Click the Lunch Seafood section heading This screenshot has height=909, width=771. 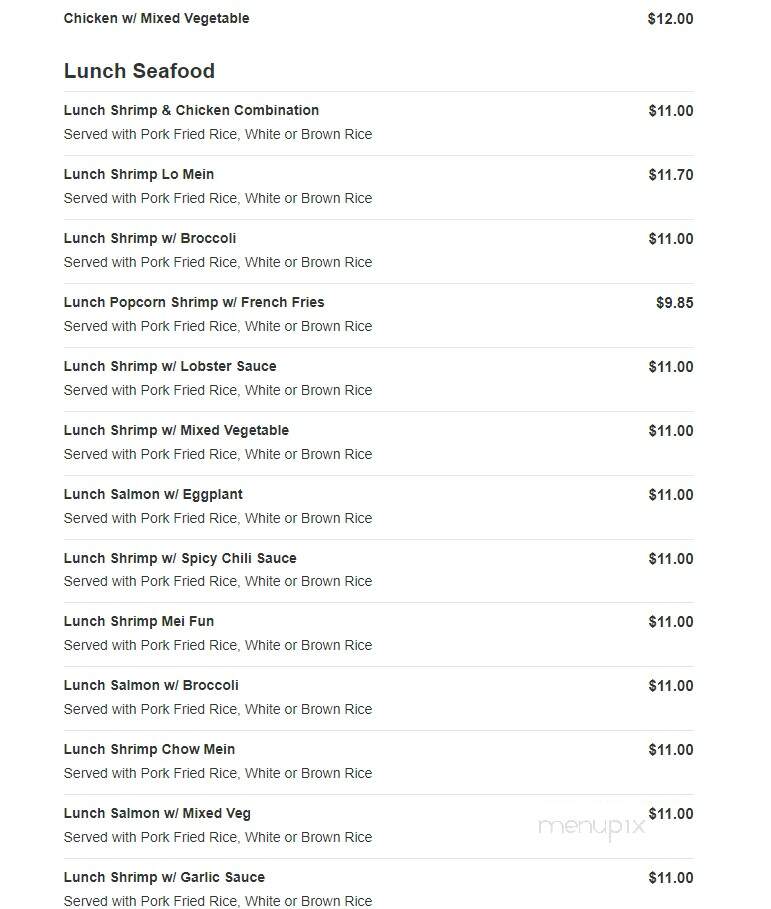pos(139,71)
